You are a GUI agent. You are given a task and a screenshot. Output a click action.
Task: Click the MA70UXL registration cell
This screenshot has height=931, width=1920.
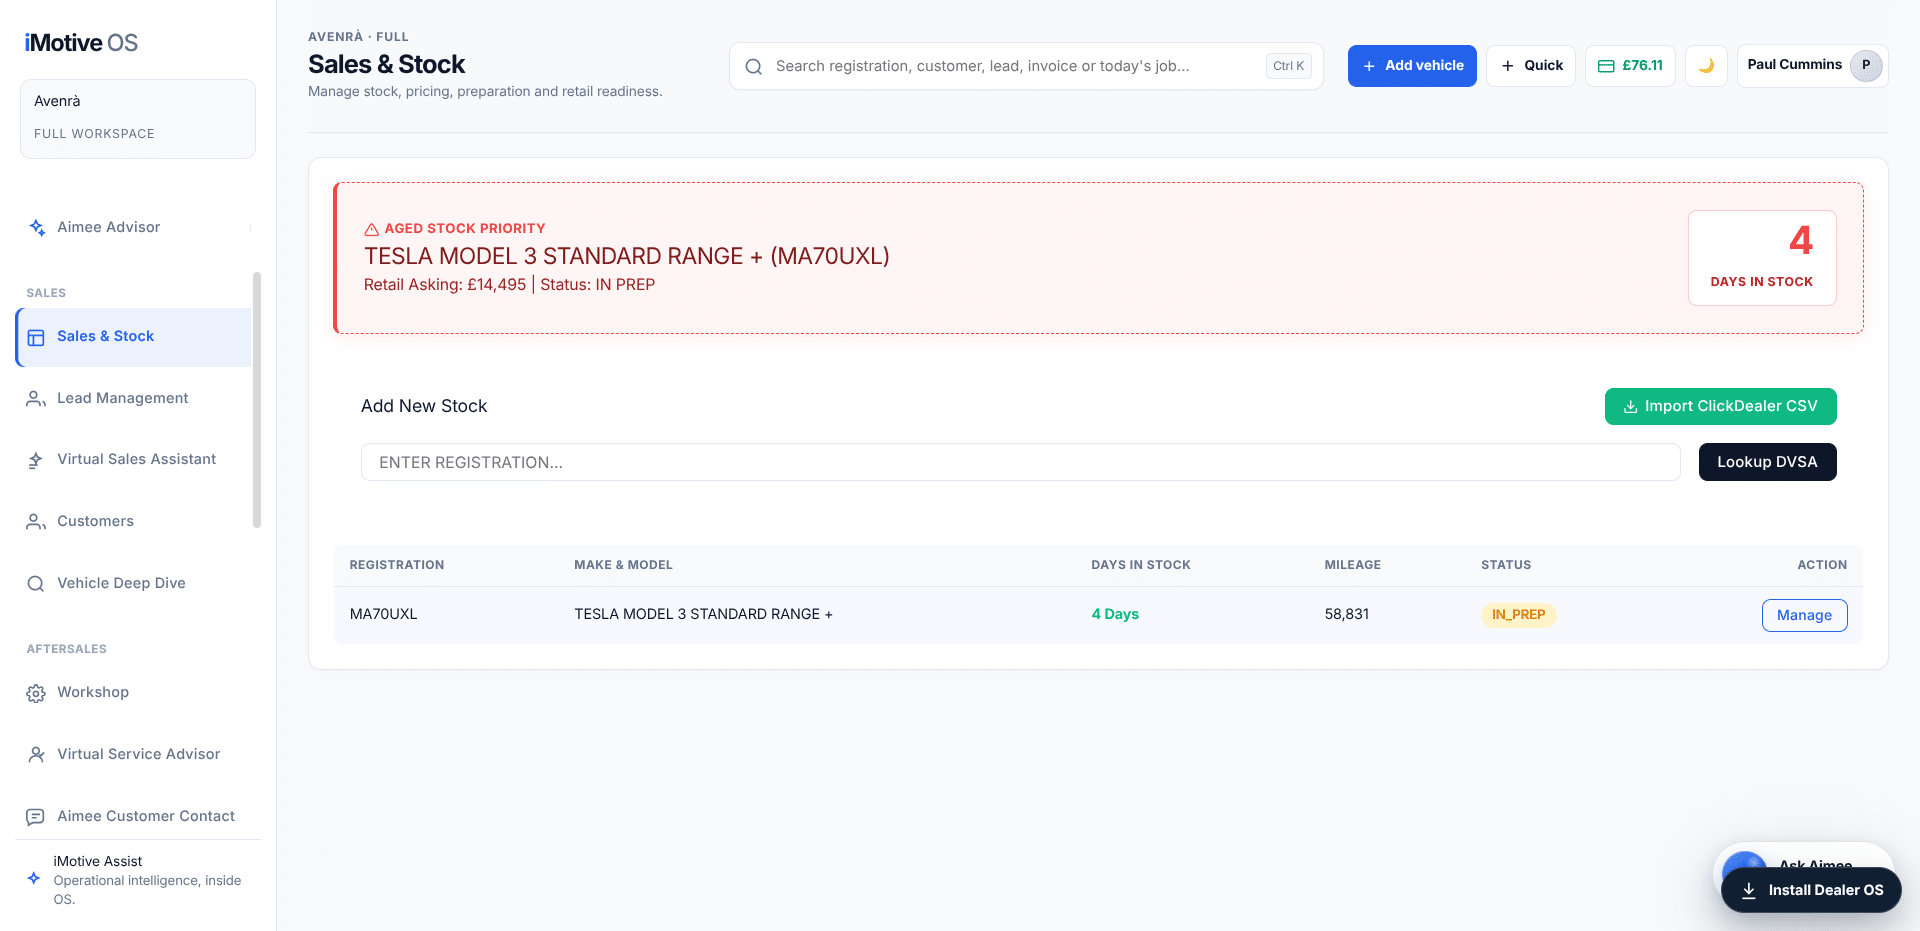[x=383, y=614]
